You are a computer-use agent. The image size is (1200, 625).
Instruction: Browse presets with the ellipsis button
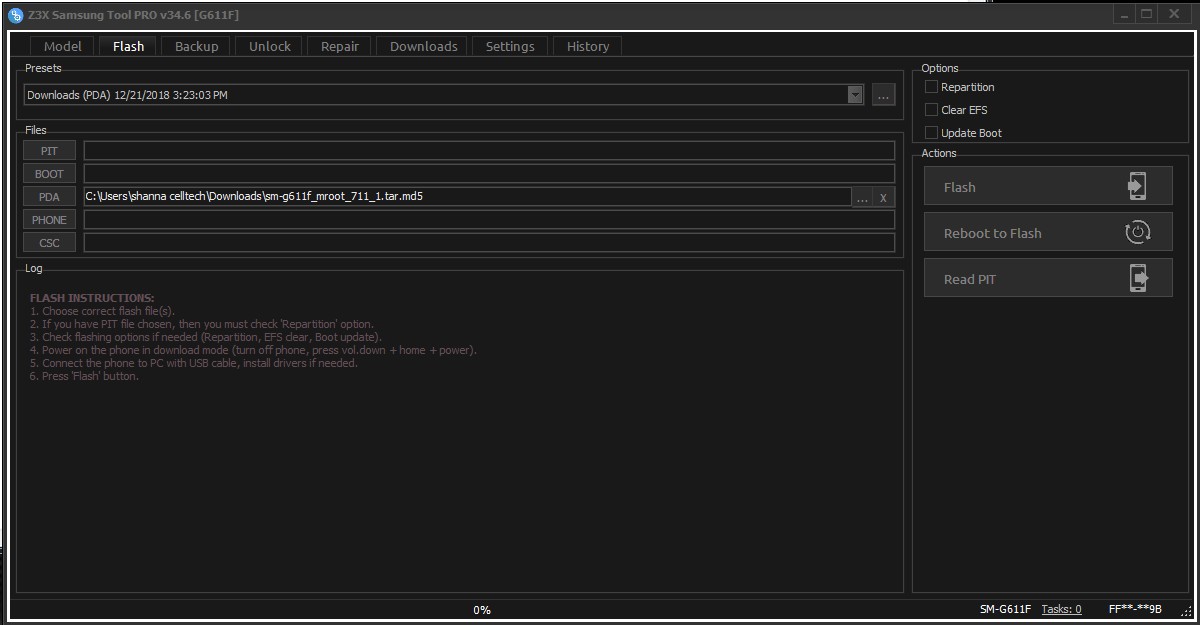[x=883, y=95]
